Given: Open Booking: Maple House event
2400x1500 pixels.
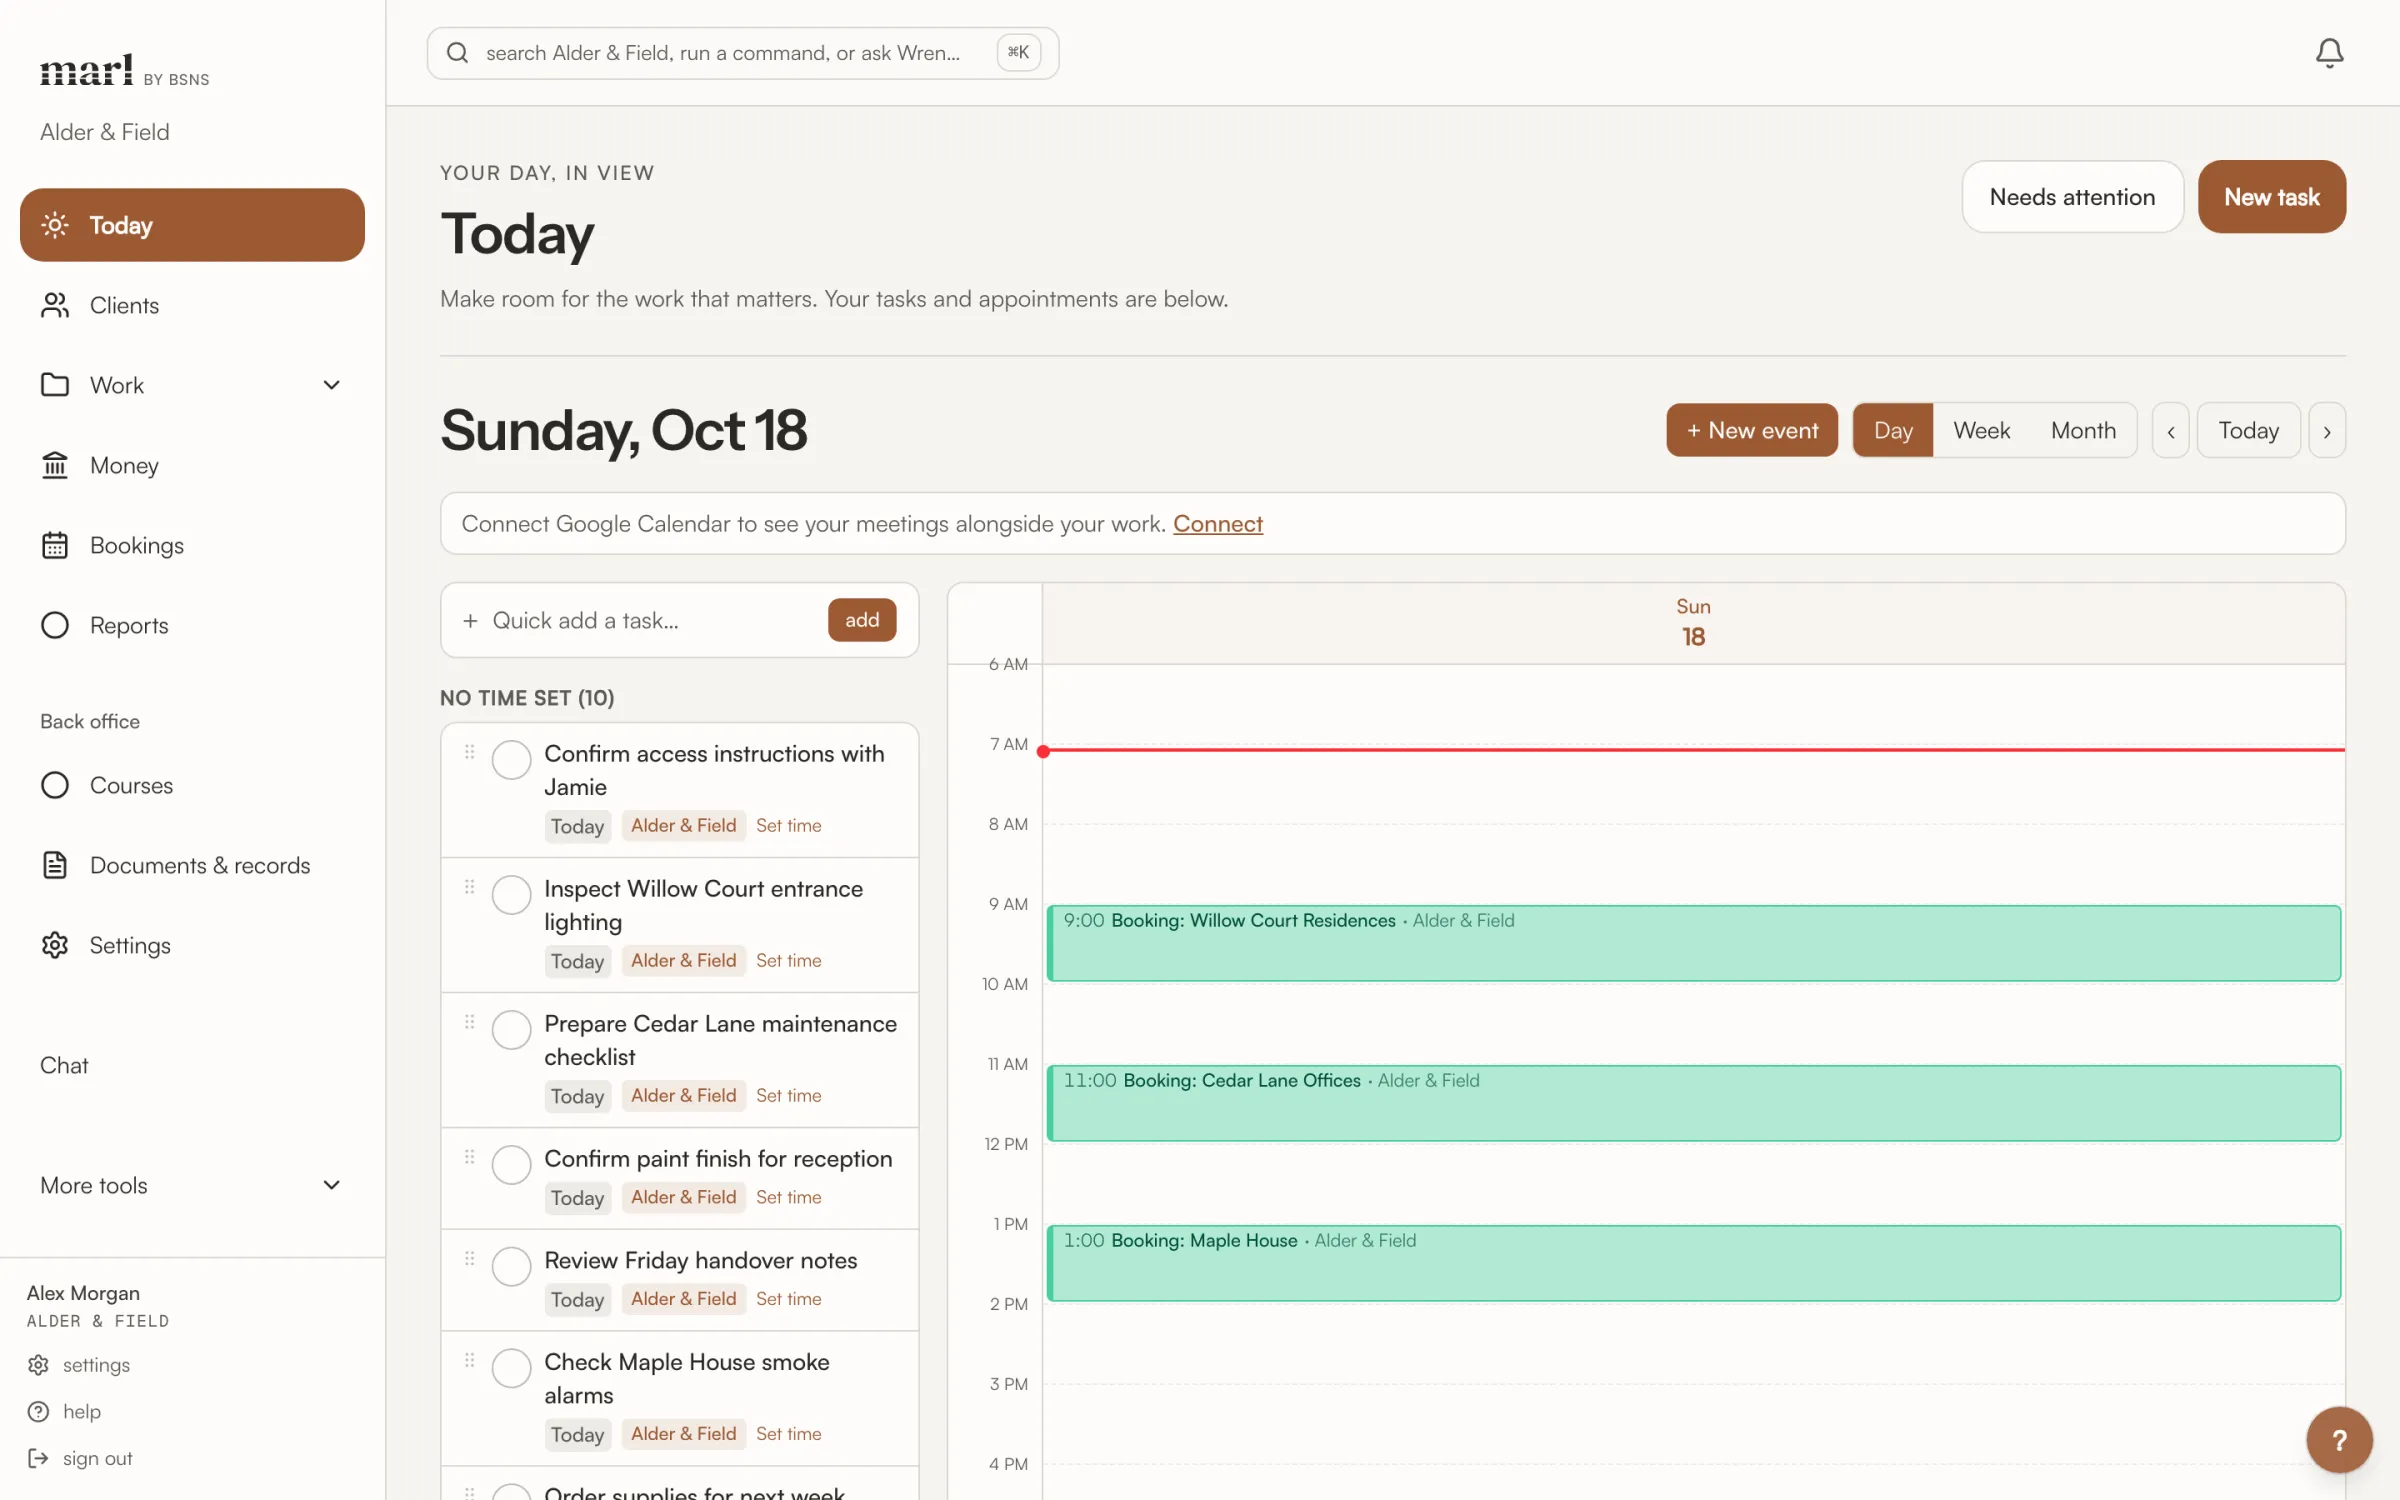Looking at the screenshot, I should tap(1693, 1263).
